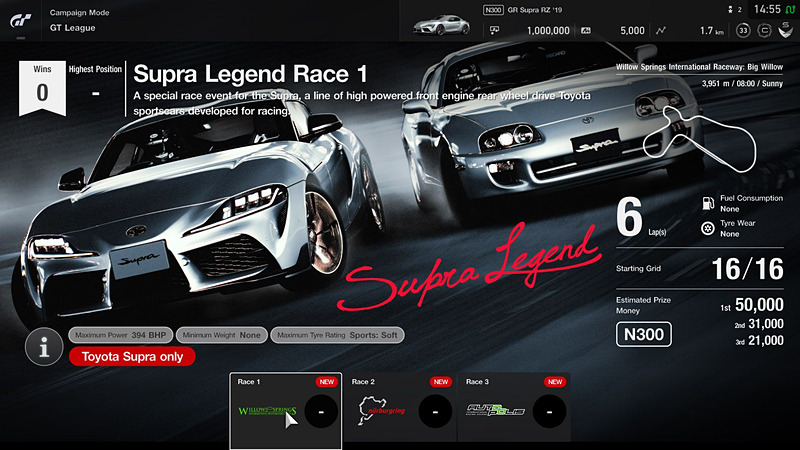Viewport: 800px width, 450px height.
Task: Click the 5,000 mileage points value
Action: tap(632, 31)
